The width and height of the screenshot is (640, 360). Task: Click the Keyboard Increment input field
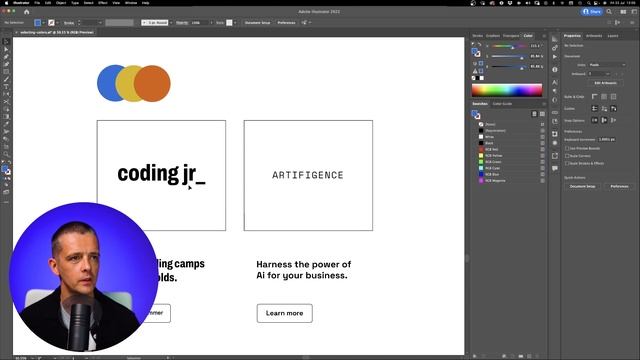(x=607, y=140)
